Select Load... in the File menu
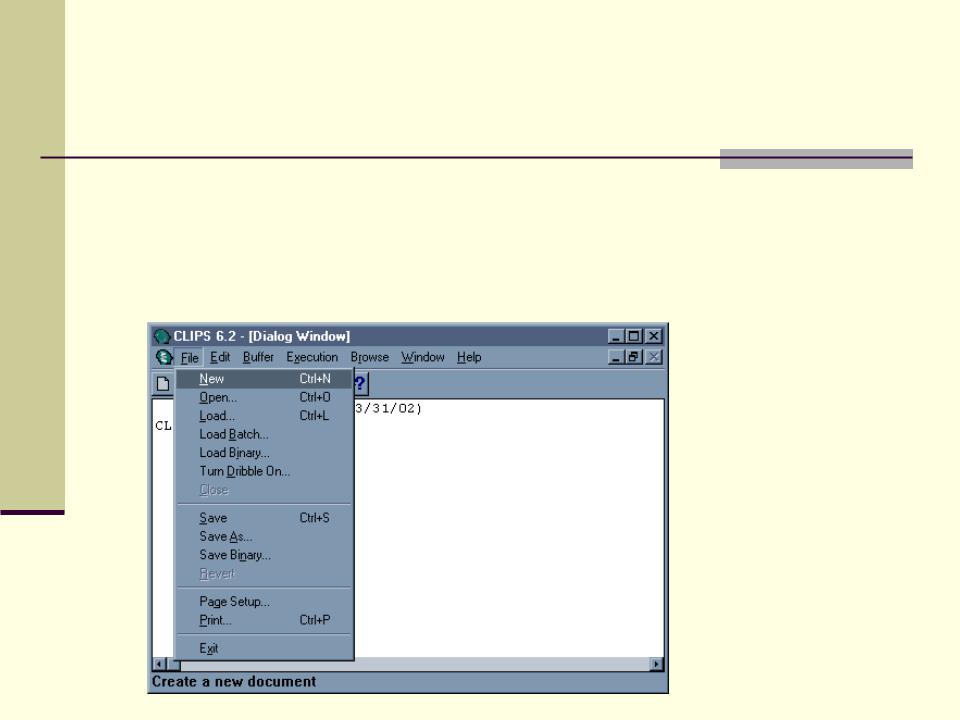This screenshot has width=960, height=720. point(264,416)
